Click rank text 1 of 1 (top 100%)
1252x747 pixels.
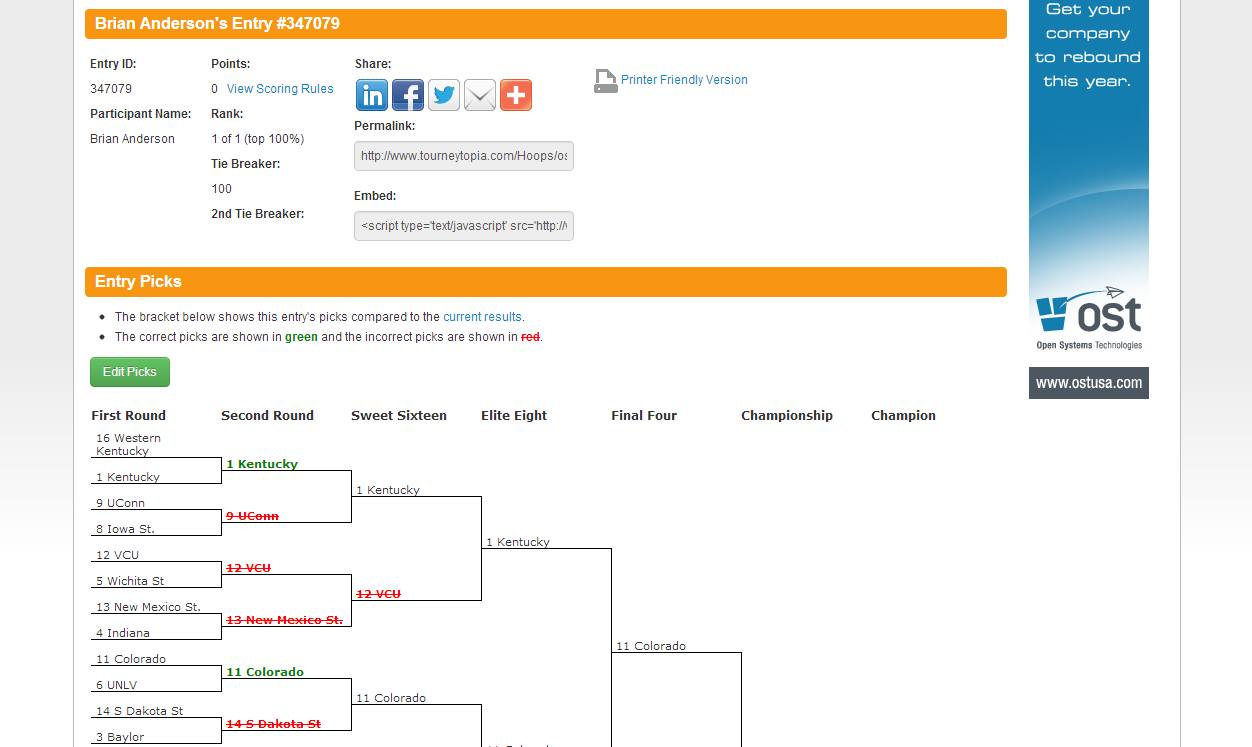pos(258,139)
